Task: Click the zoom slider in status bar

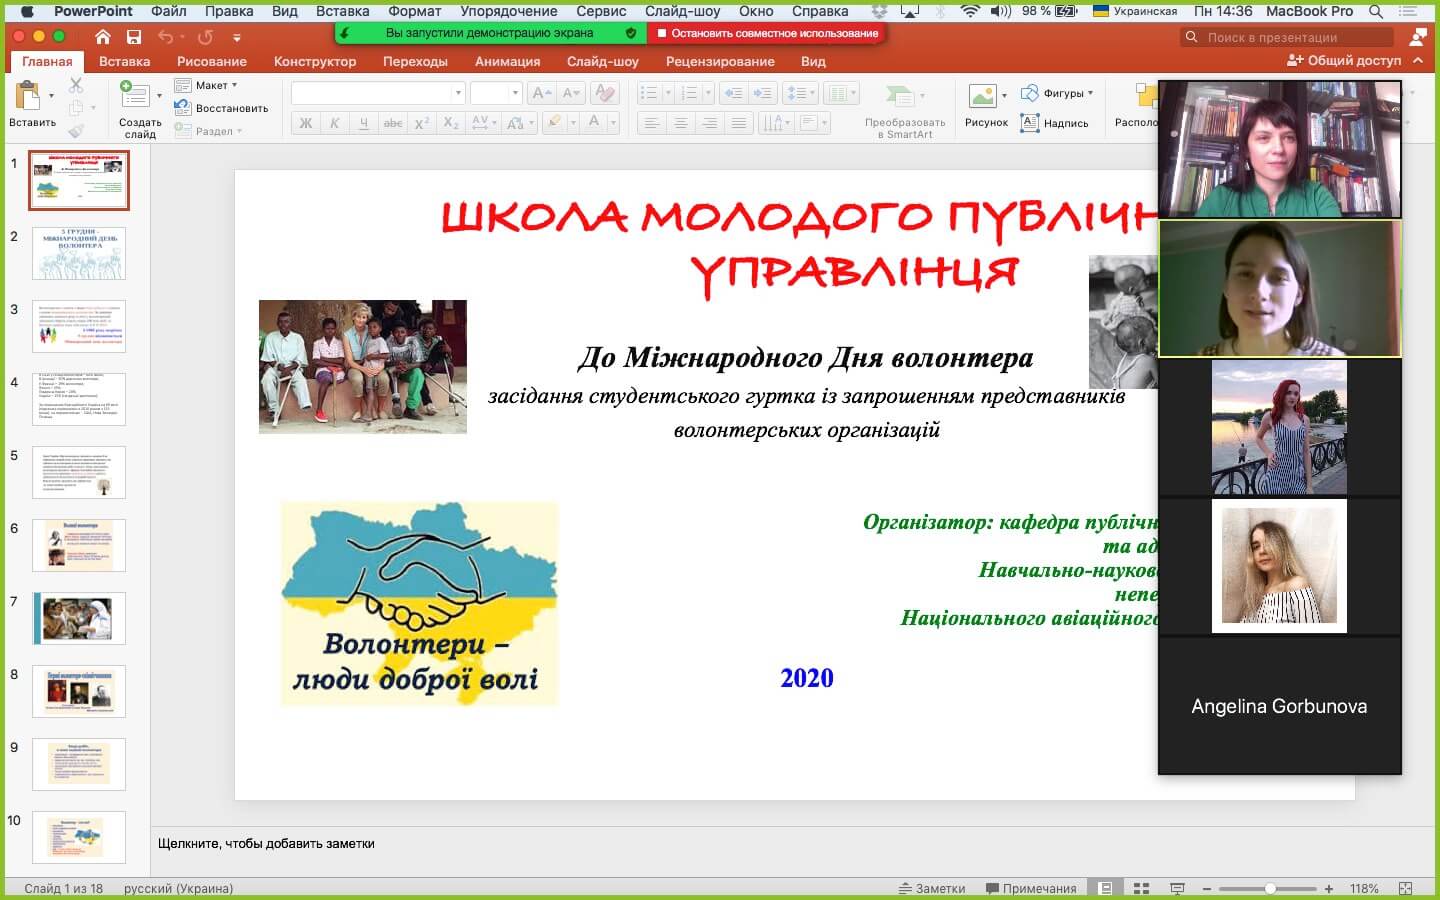Action: pyautogui.click(x=1269, y=888)
